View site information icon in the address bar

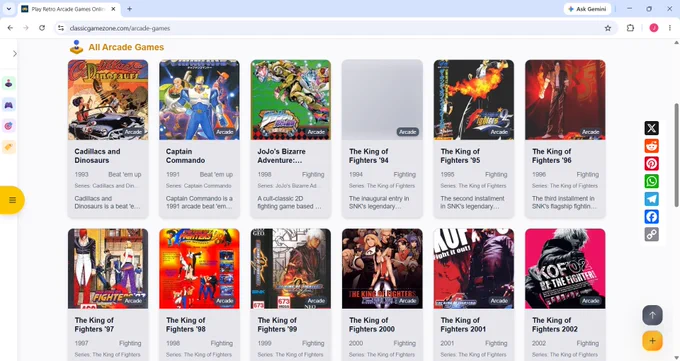pos(61,28)
